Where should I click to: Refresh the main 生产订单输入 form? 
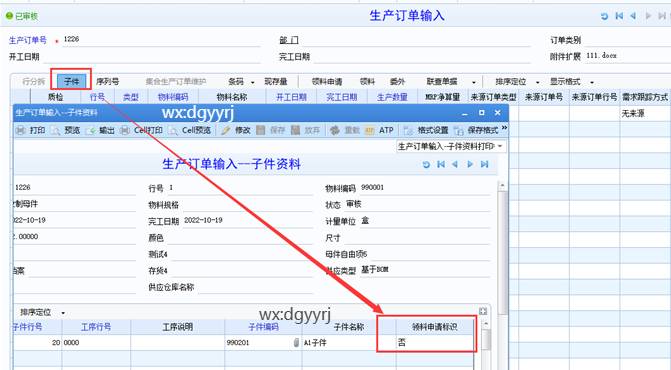pyautogui.click(x=604, y=16)
